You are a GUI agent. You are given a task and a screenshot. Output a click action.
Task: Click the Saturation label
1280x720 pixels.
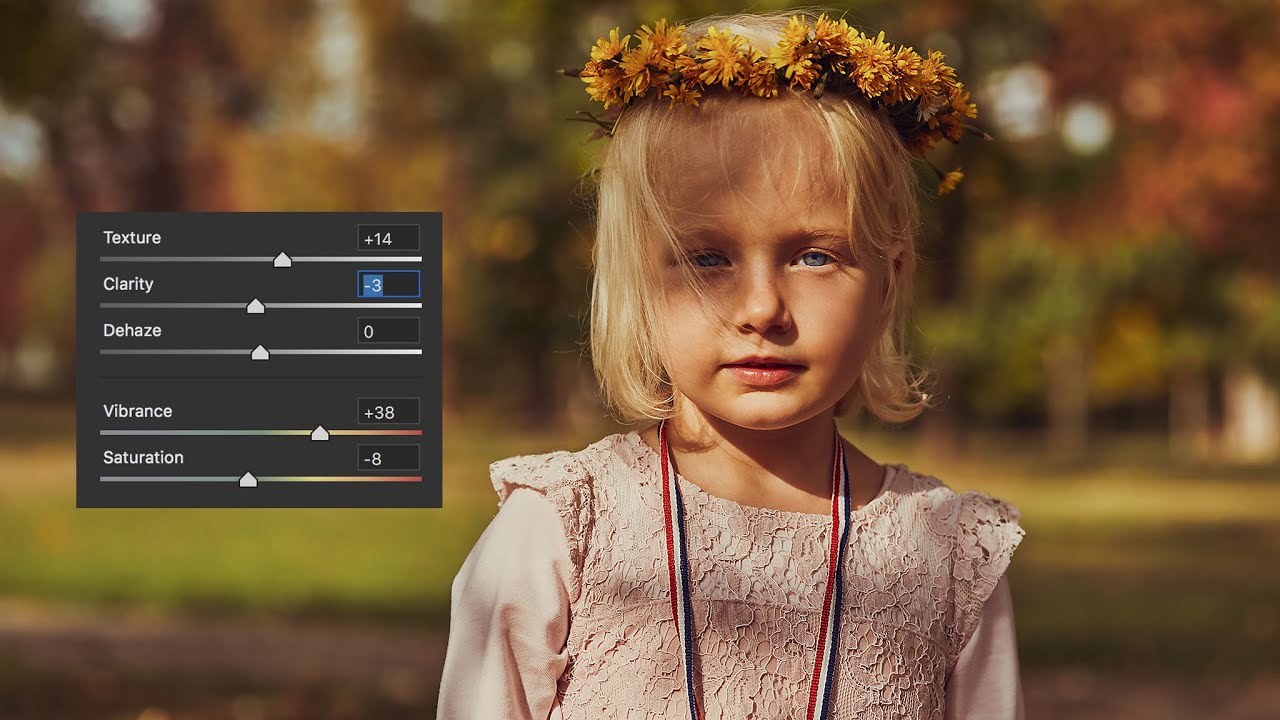click(x=143, y=457)
